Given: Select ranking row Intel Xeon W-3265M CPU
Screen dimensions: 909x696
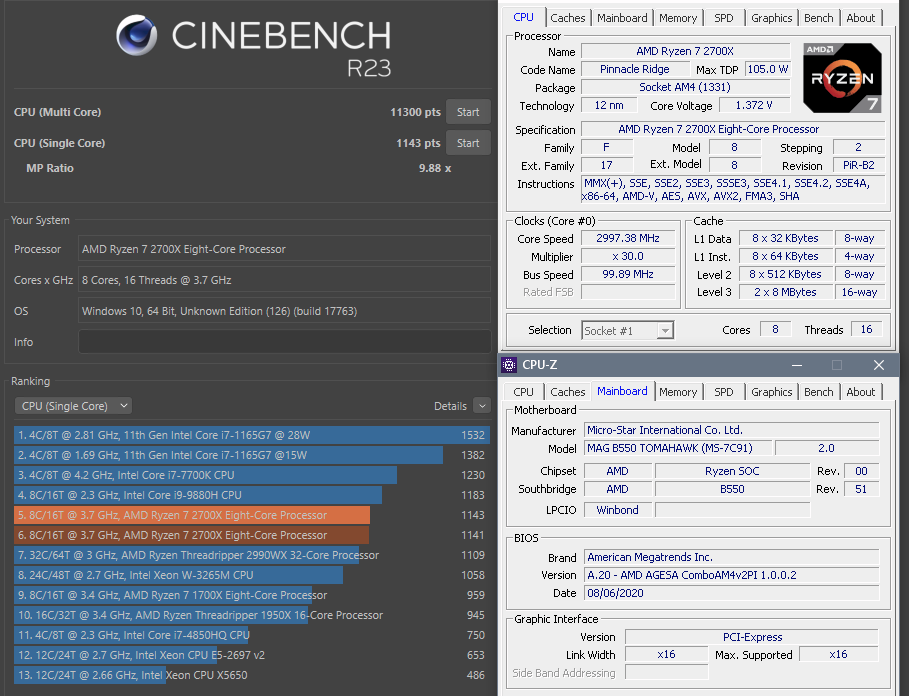Looking at the screenshot, I should tap(252, 575).
